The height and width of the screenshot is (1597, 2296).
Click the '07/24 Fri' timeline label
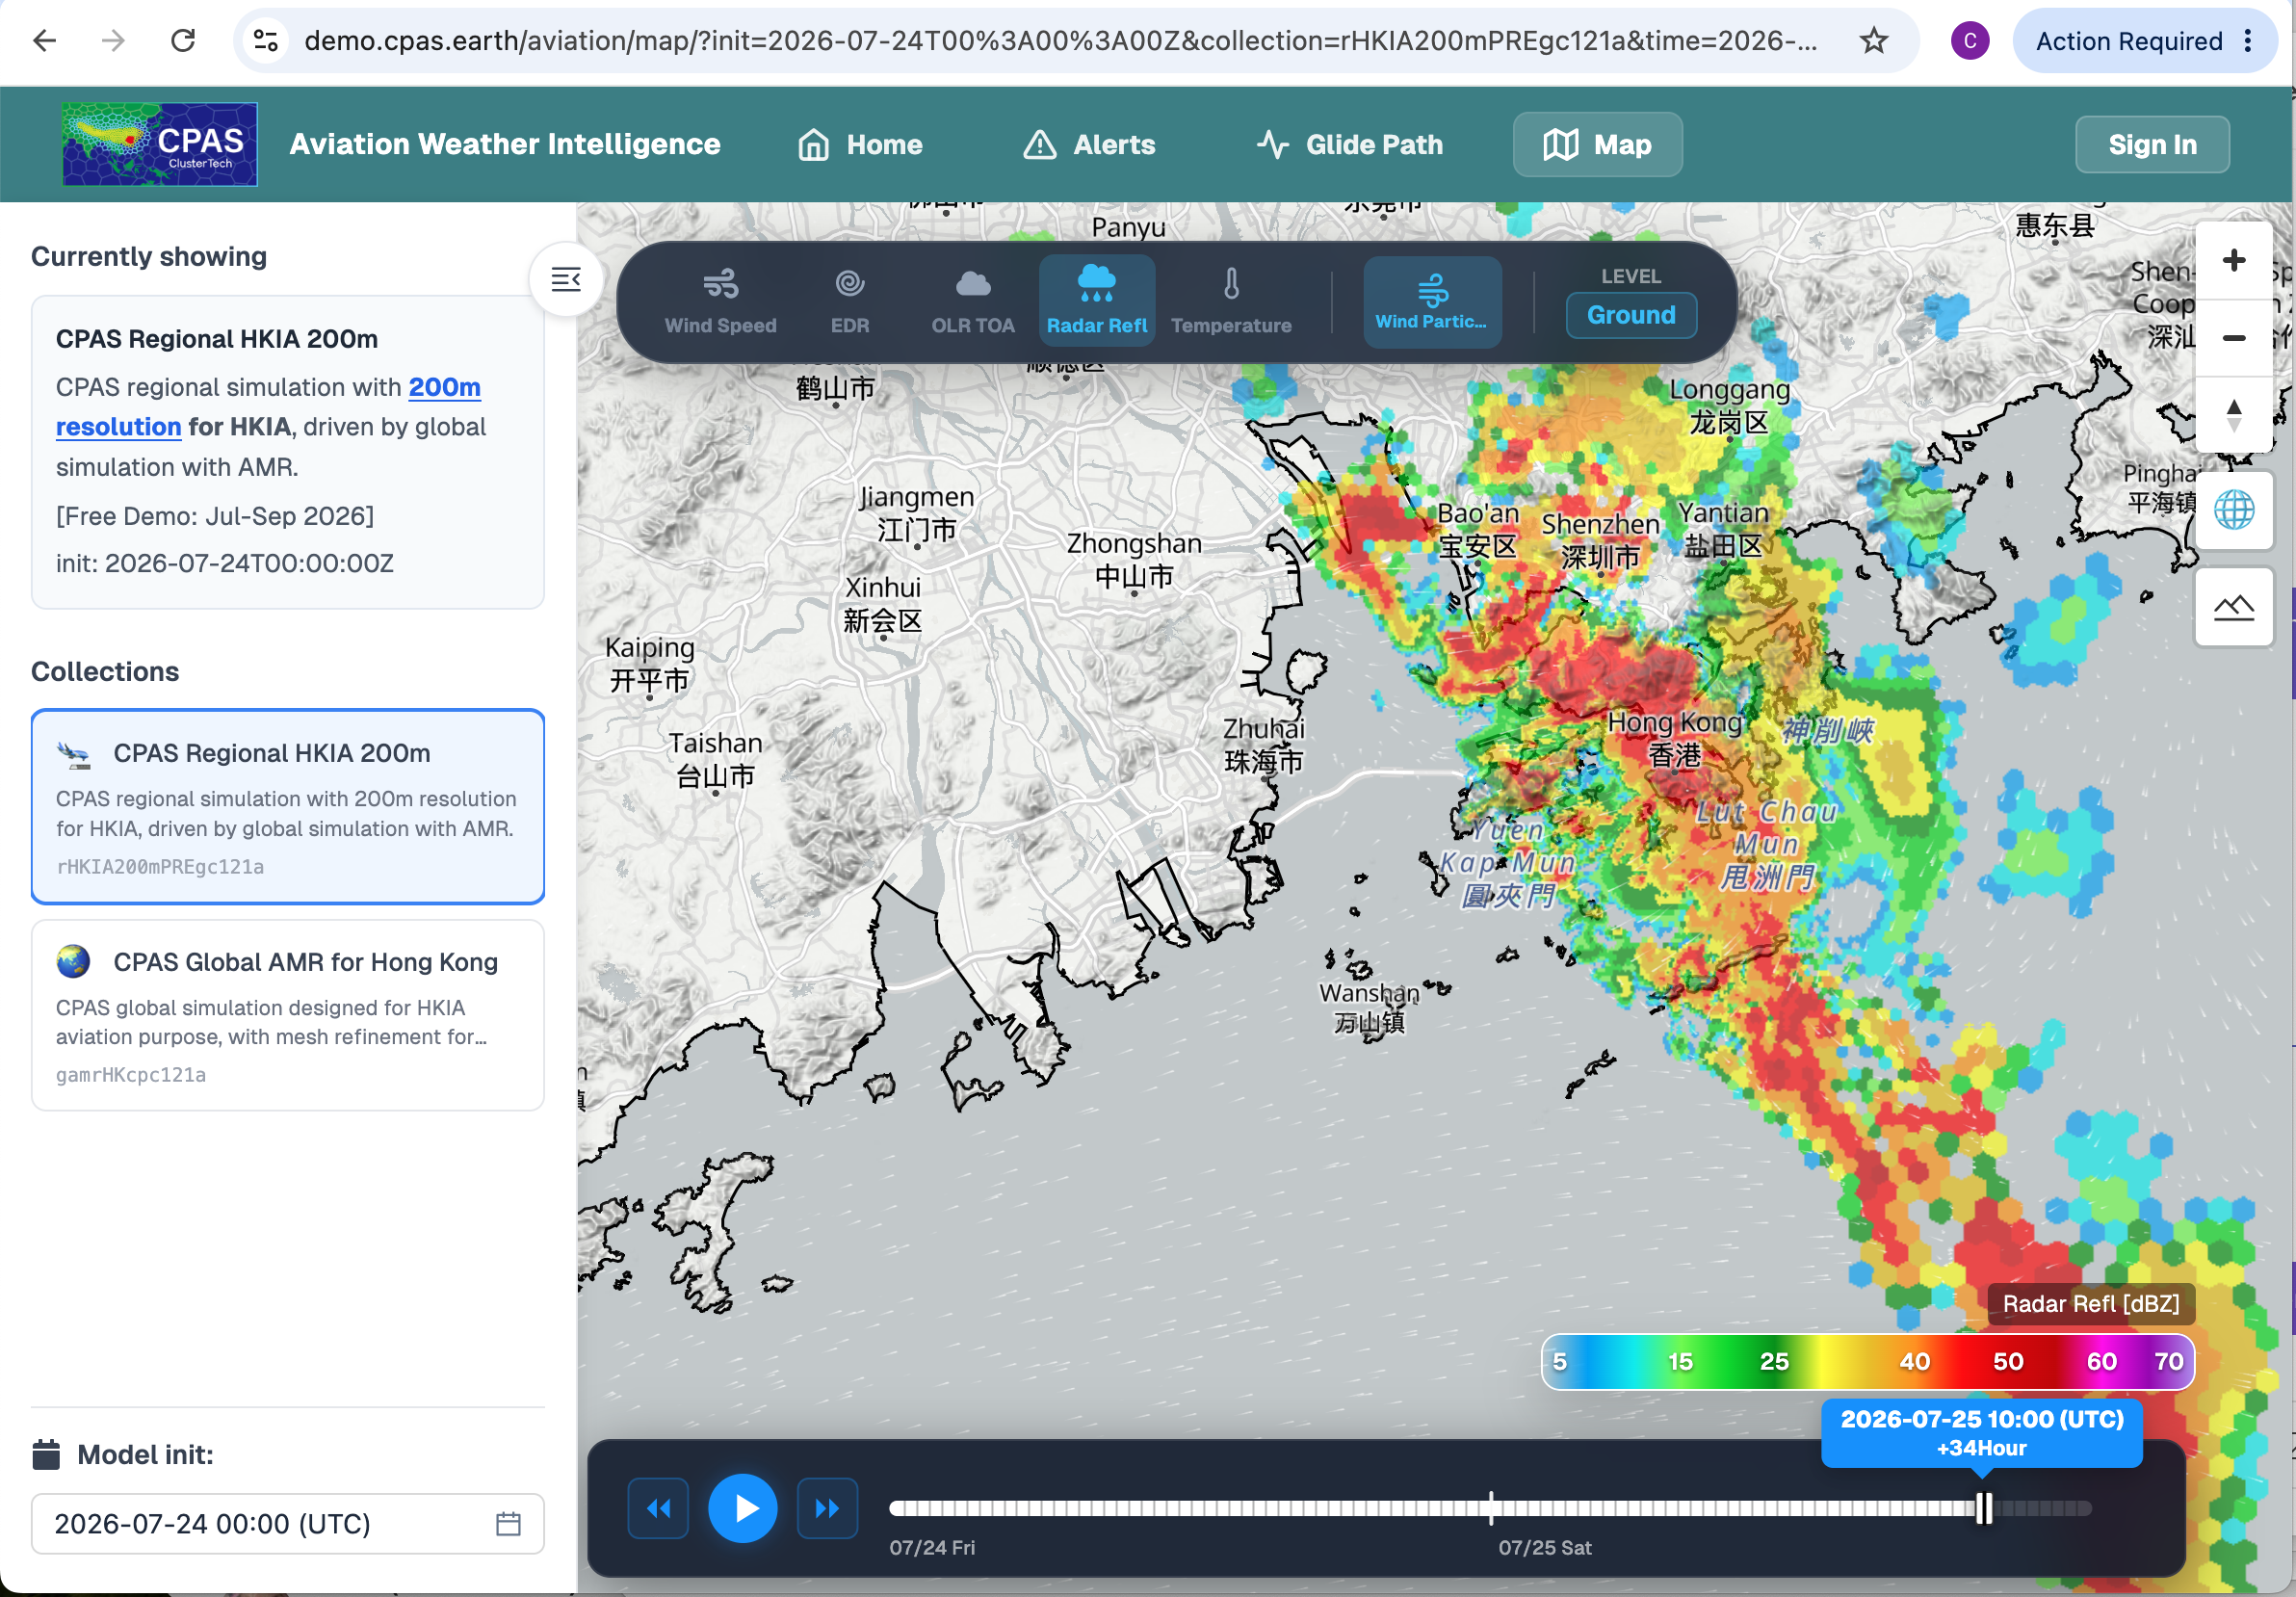[x=932, y=1547]
